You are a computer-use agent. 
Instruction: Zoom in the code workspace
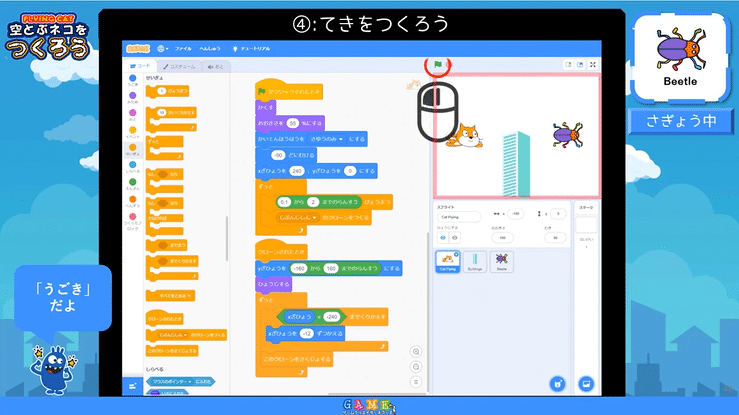pyautogui.click(x=416, y=351)
